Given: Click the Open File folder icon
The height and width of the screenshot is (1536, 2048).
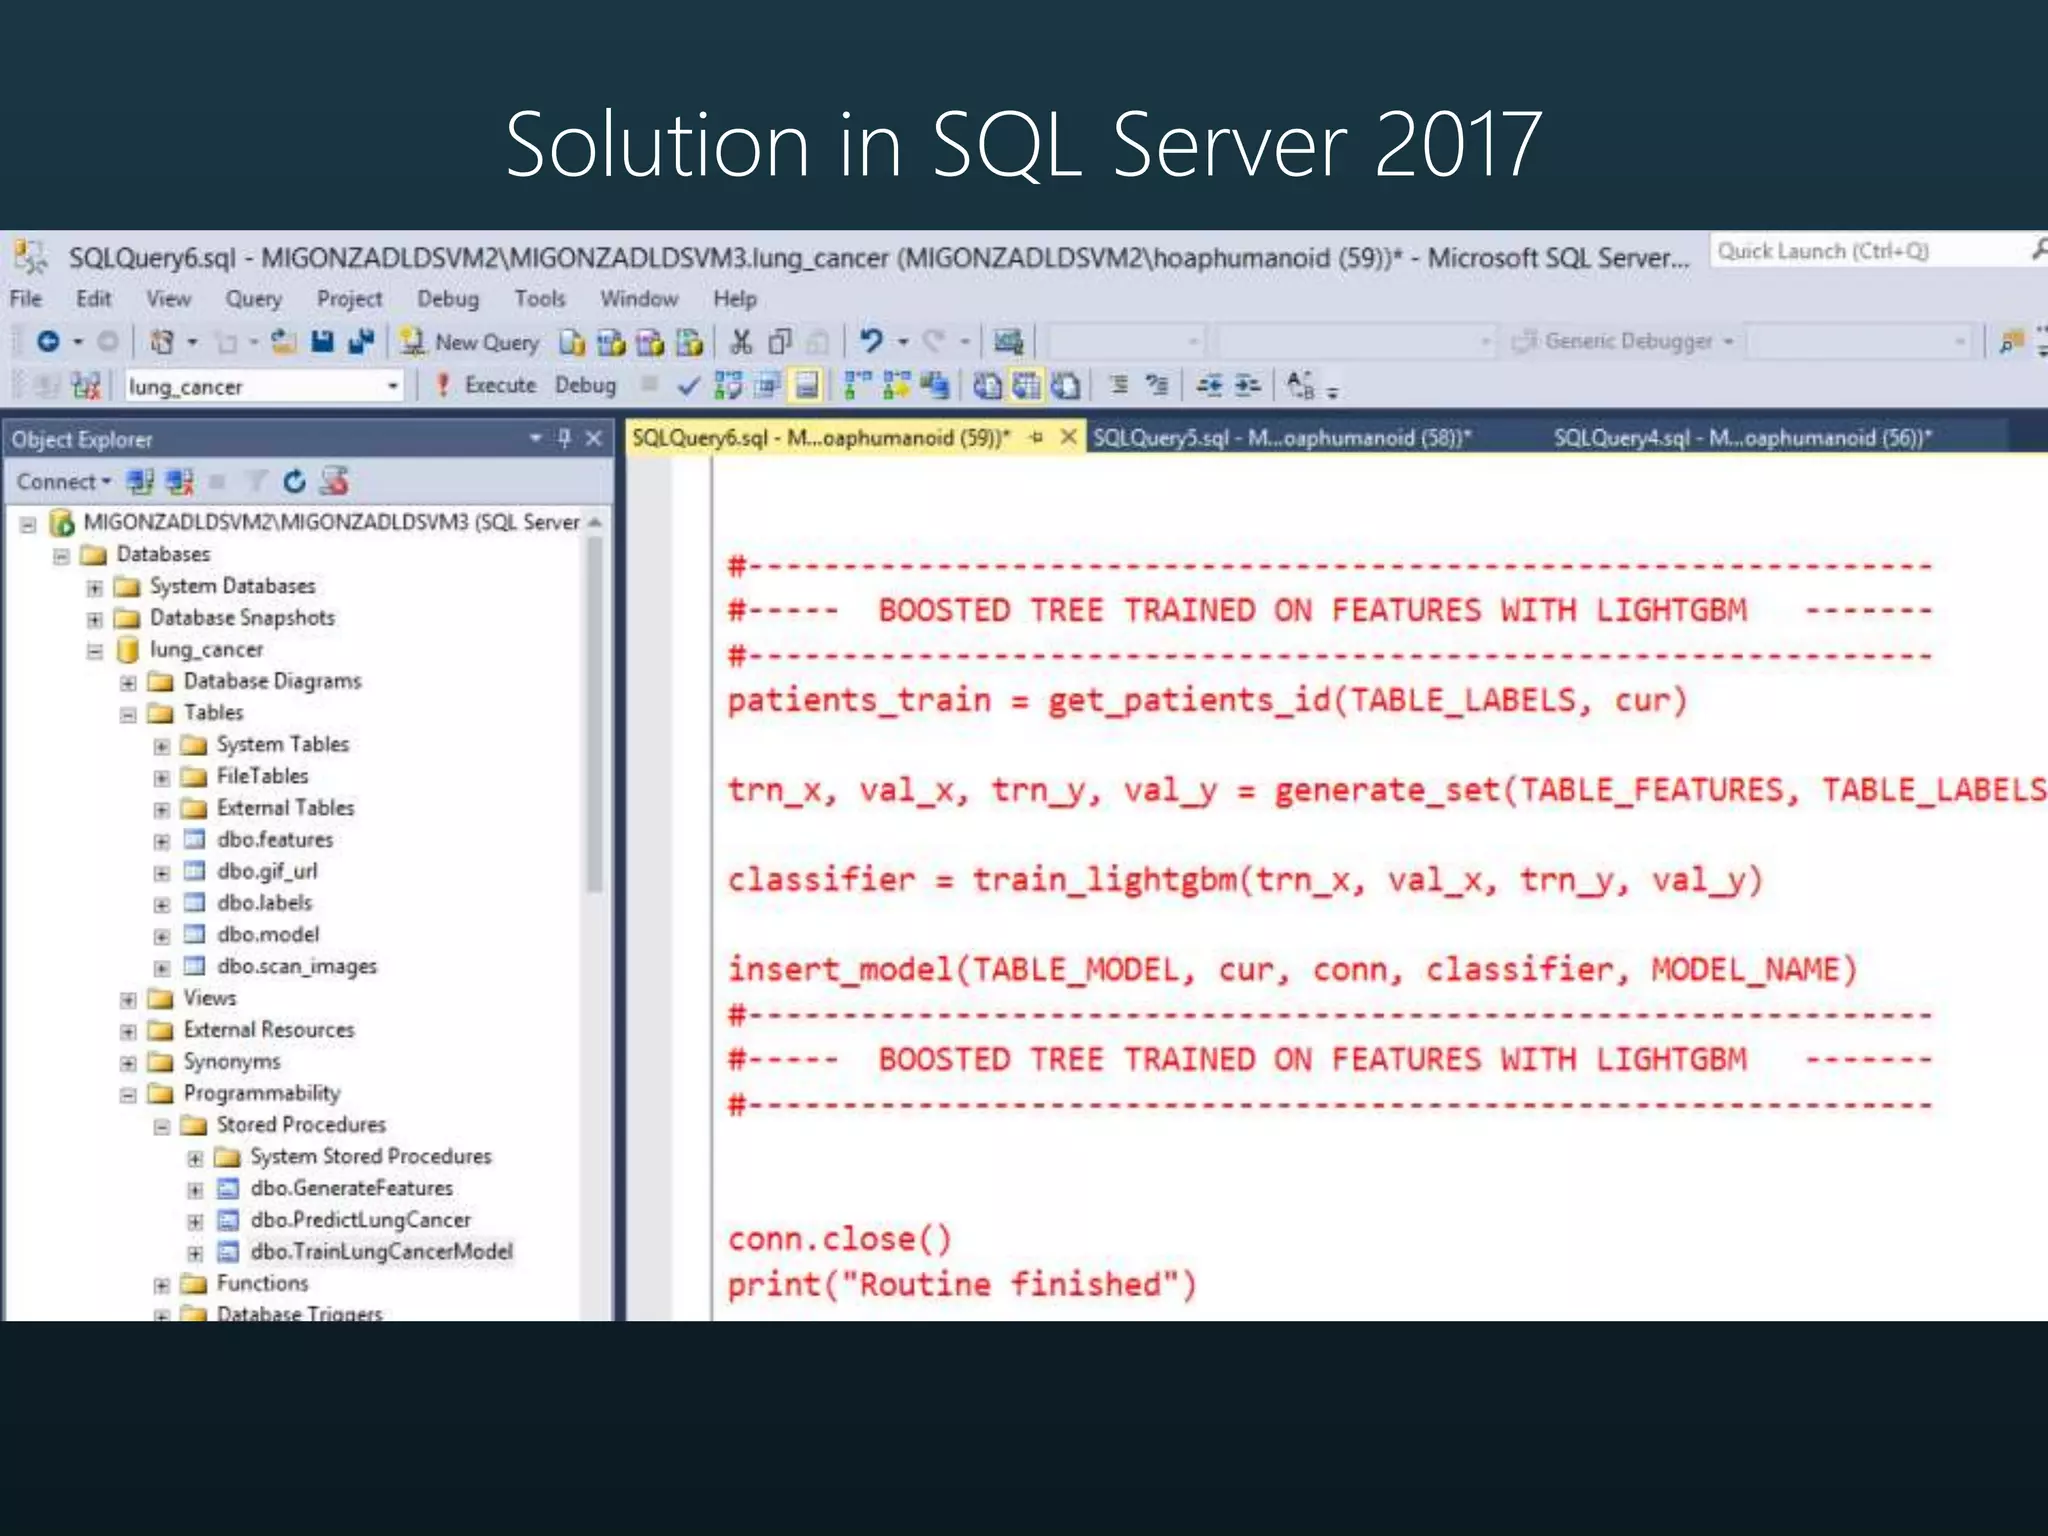Looking at the screenshot, I should click(x=284, y=342).
